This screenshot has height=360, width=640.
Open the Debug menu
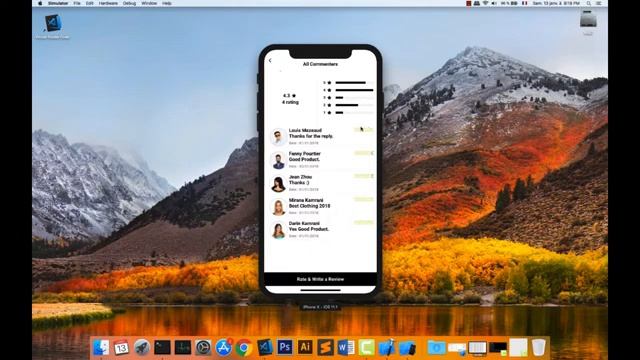click(x=129, y=3)
